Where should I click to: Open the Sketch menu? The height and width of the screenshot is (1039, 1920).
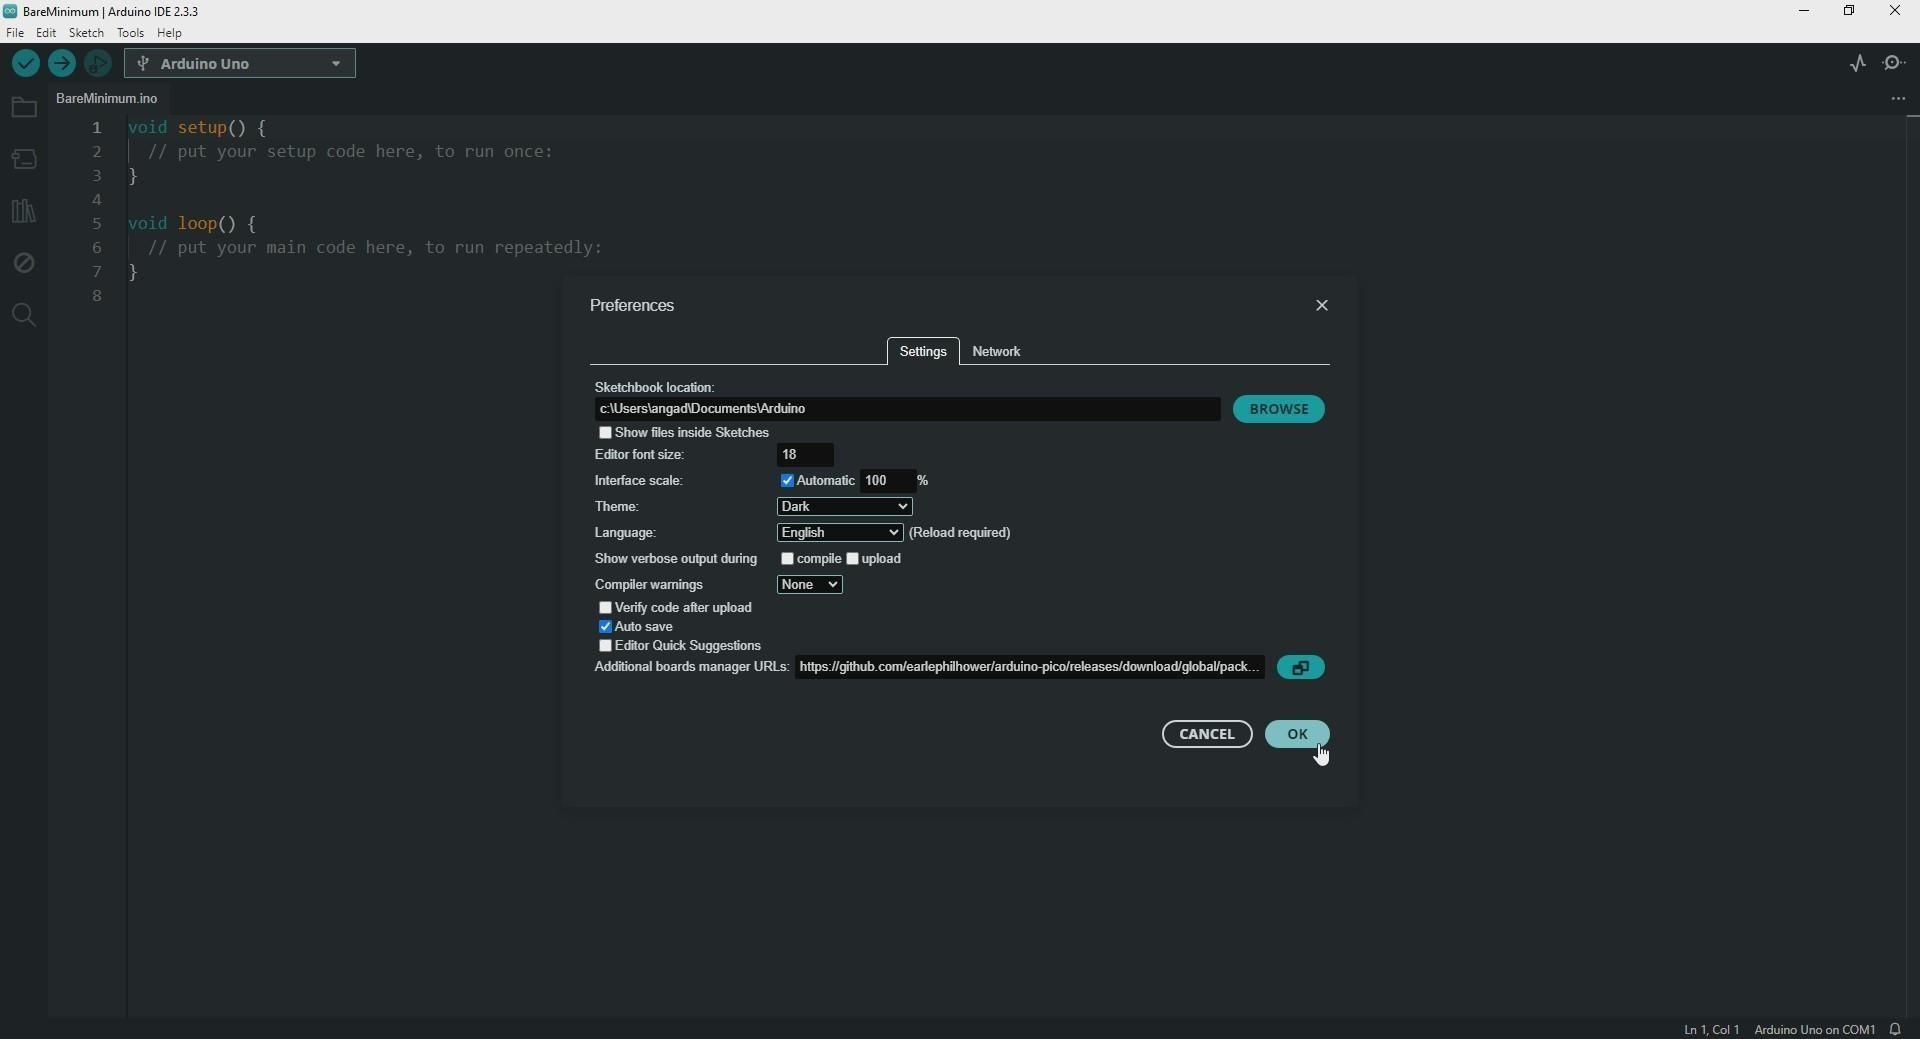coord(87,33)
